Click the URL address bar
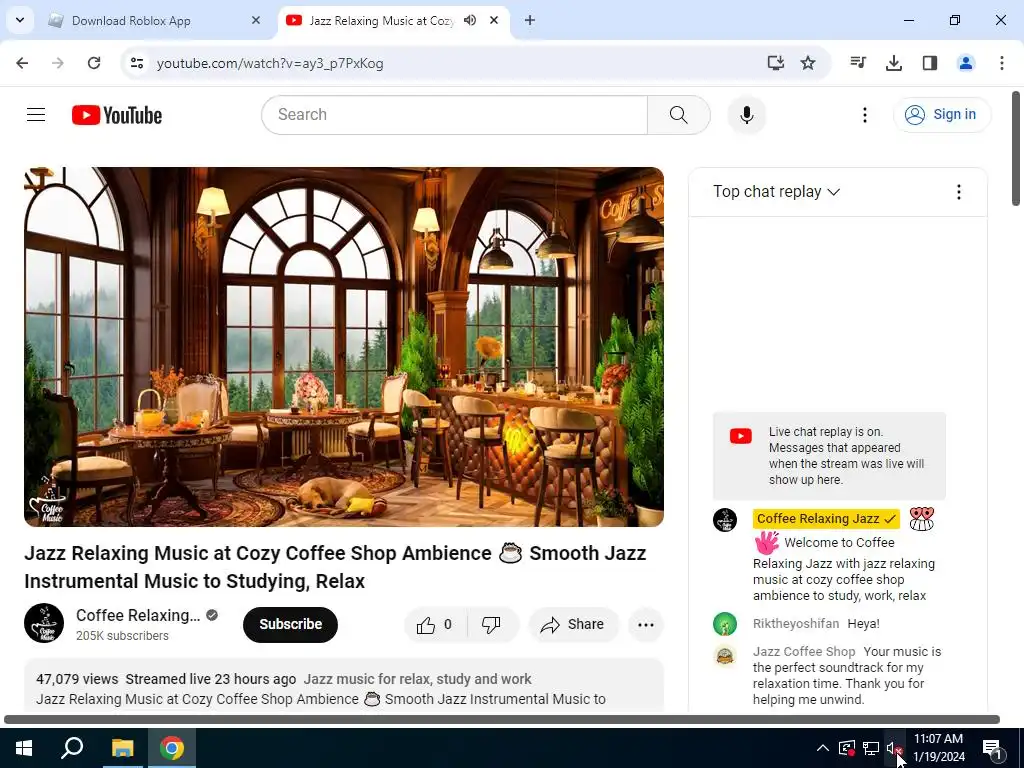 tap(457, 63)
